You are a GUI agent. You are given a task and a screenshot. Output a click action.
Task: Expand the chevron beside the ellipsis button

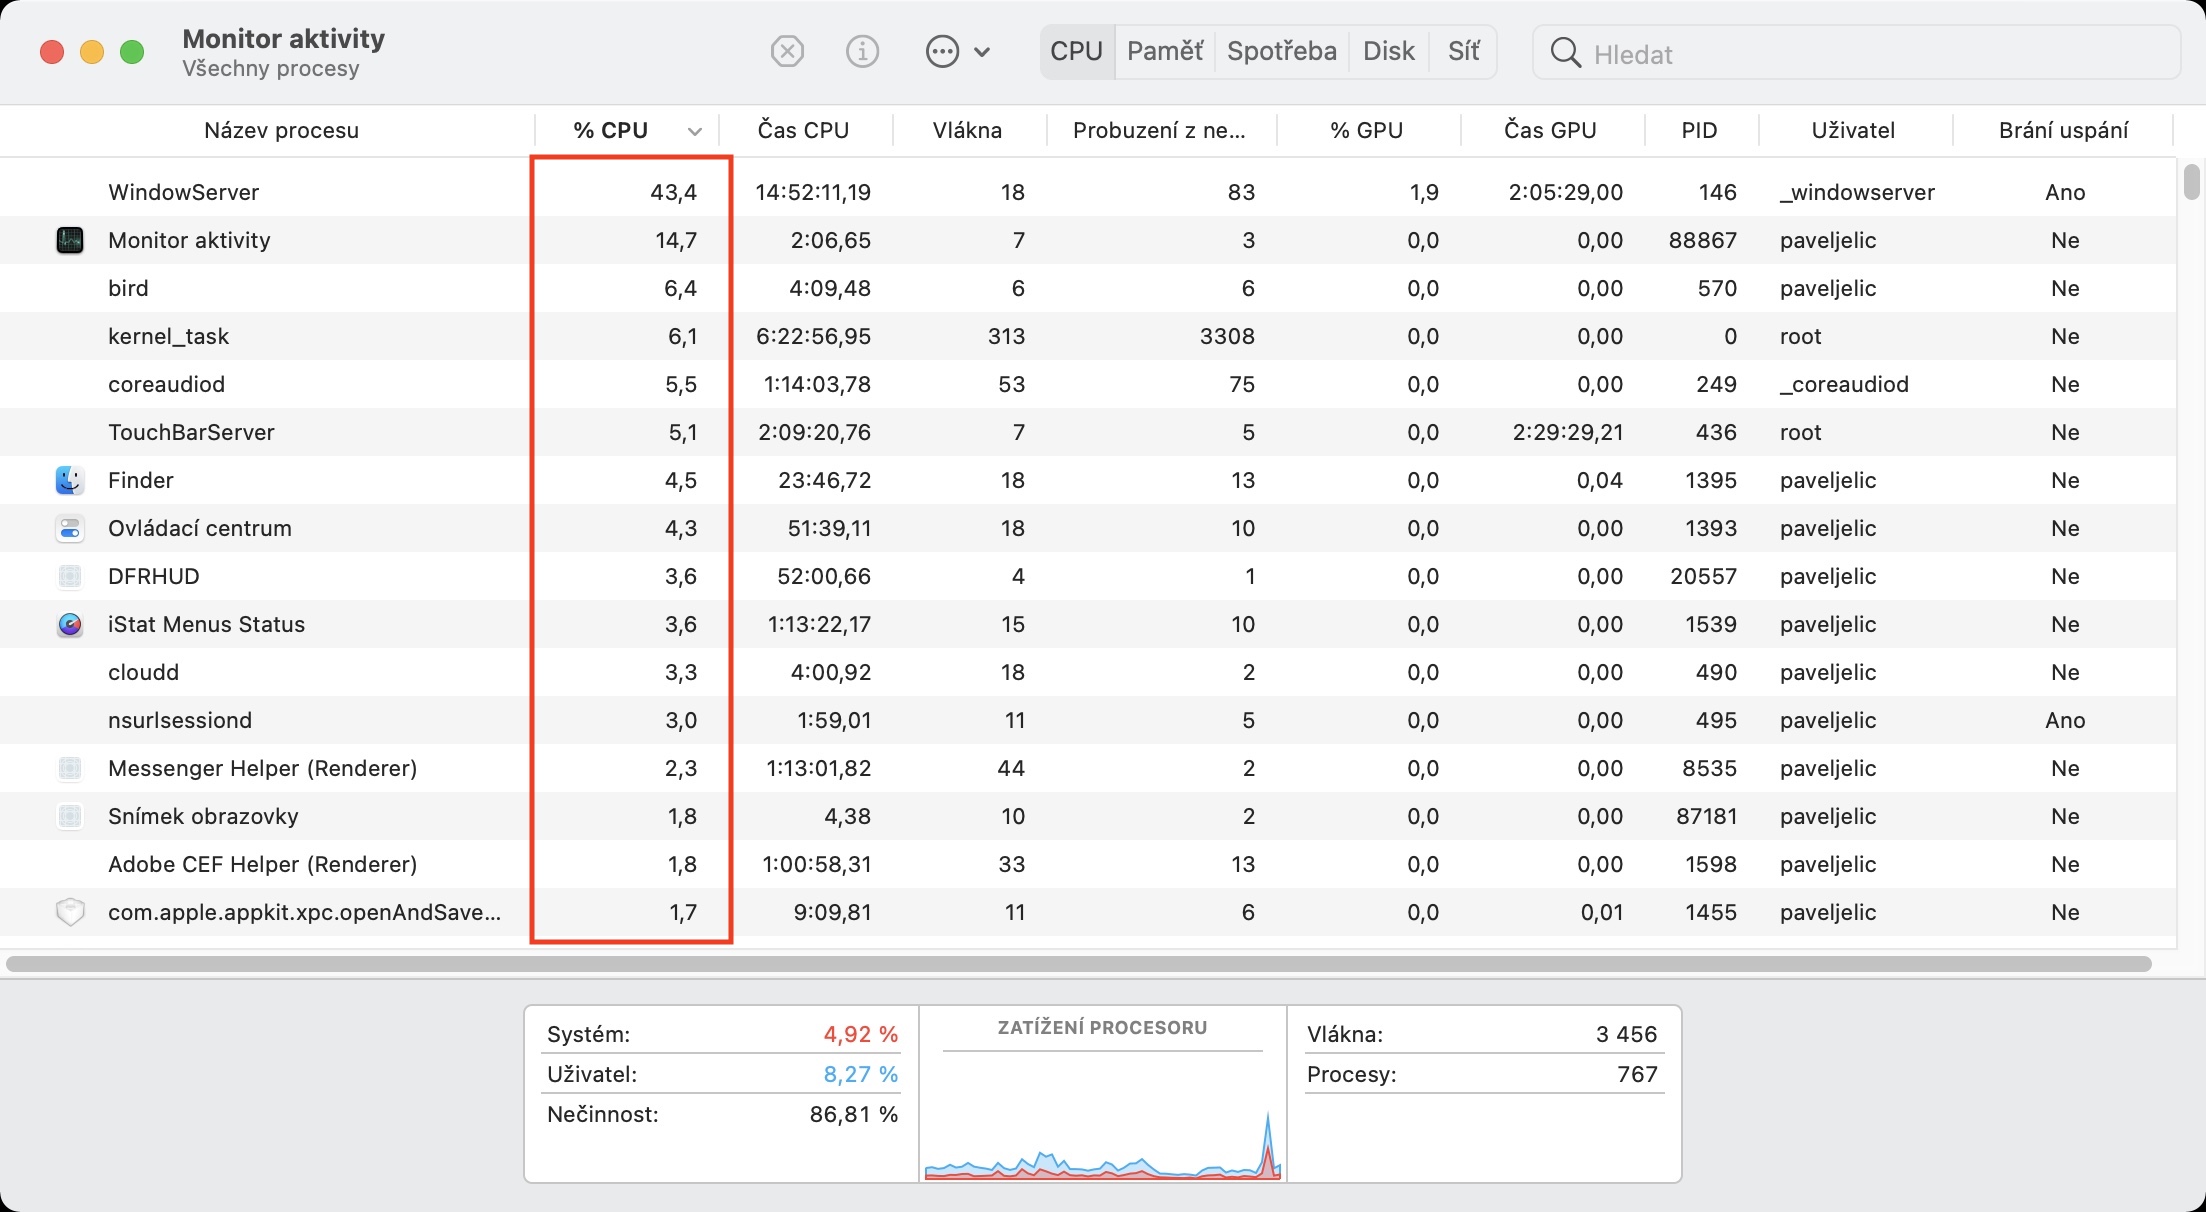pos(982,52)
